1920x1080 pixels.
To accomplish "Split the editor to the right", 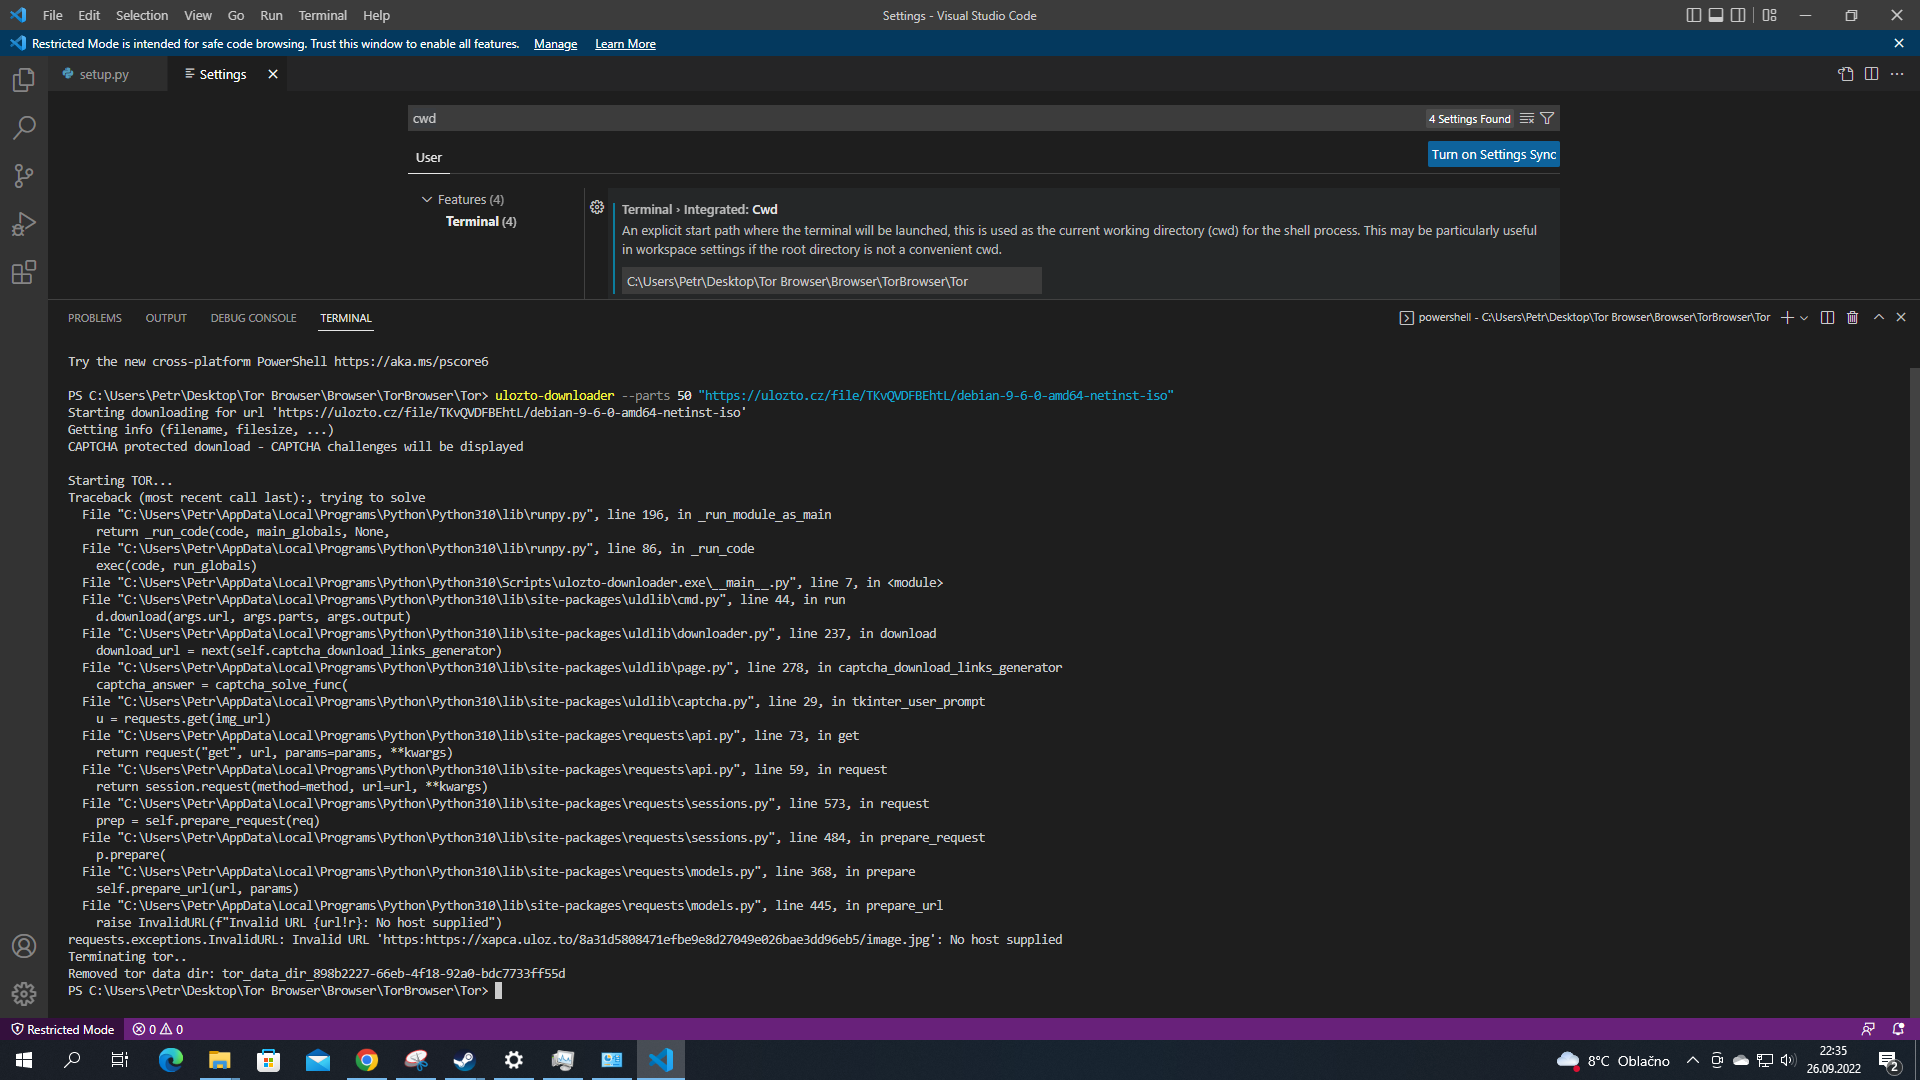I will pos(1871,73).
